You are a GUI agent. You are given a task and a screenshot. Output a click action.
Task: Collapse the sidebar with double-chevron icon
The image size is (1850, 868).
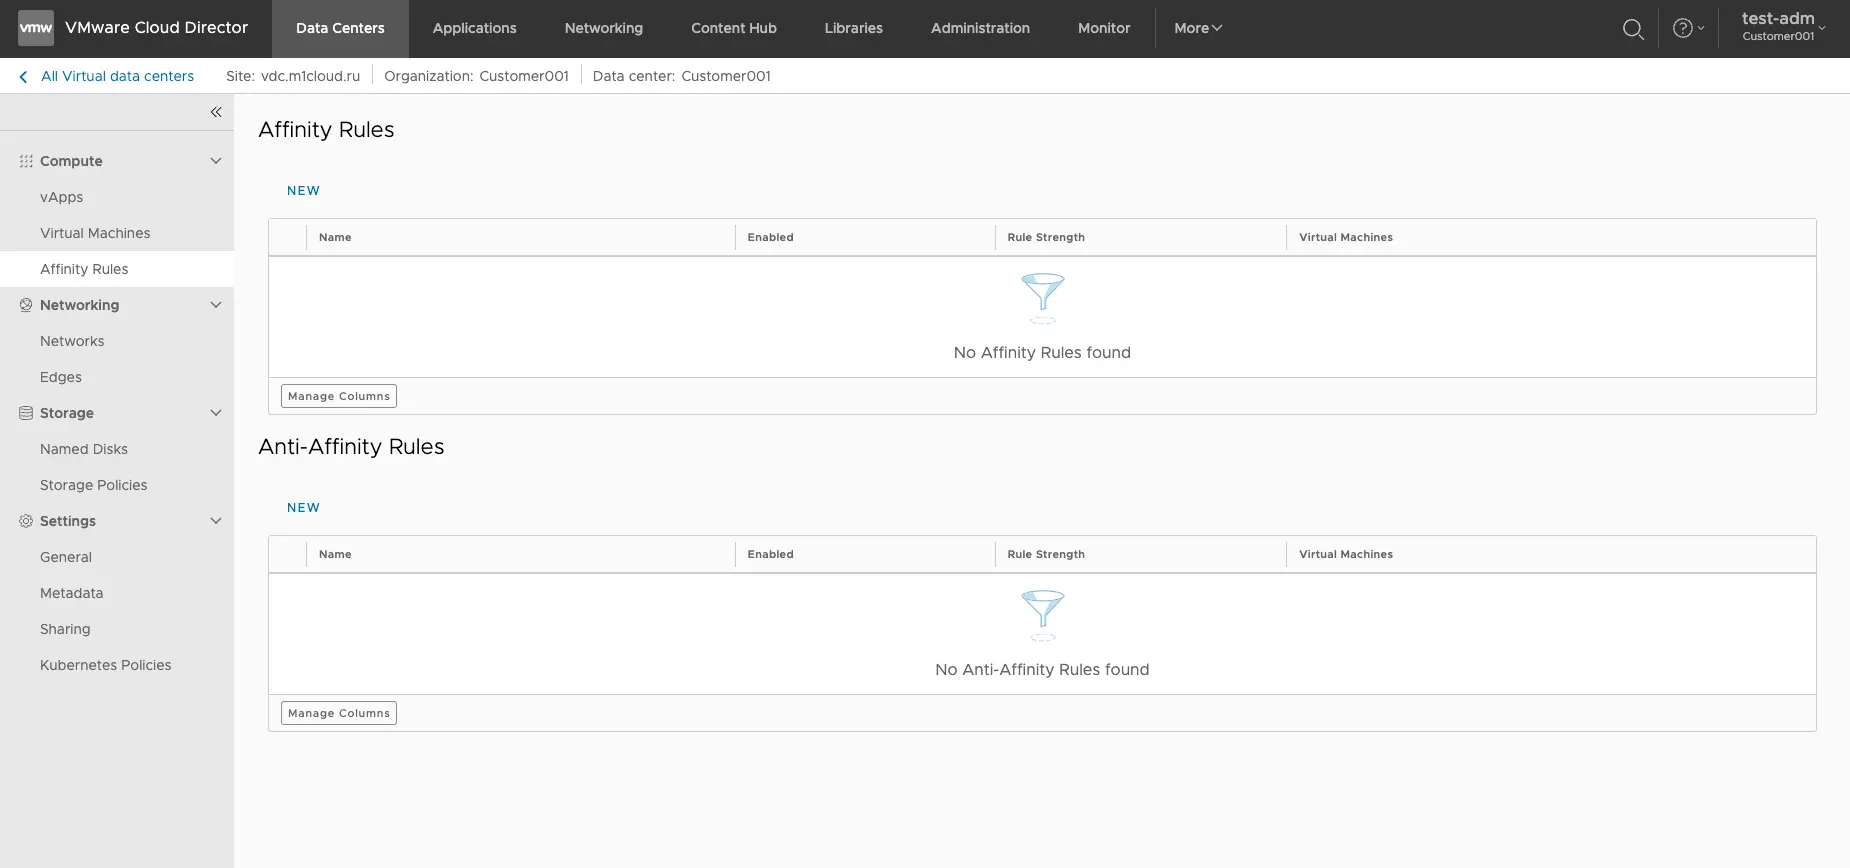[x=216, y=112]
